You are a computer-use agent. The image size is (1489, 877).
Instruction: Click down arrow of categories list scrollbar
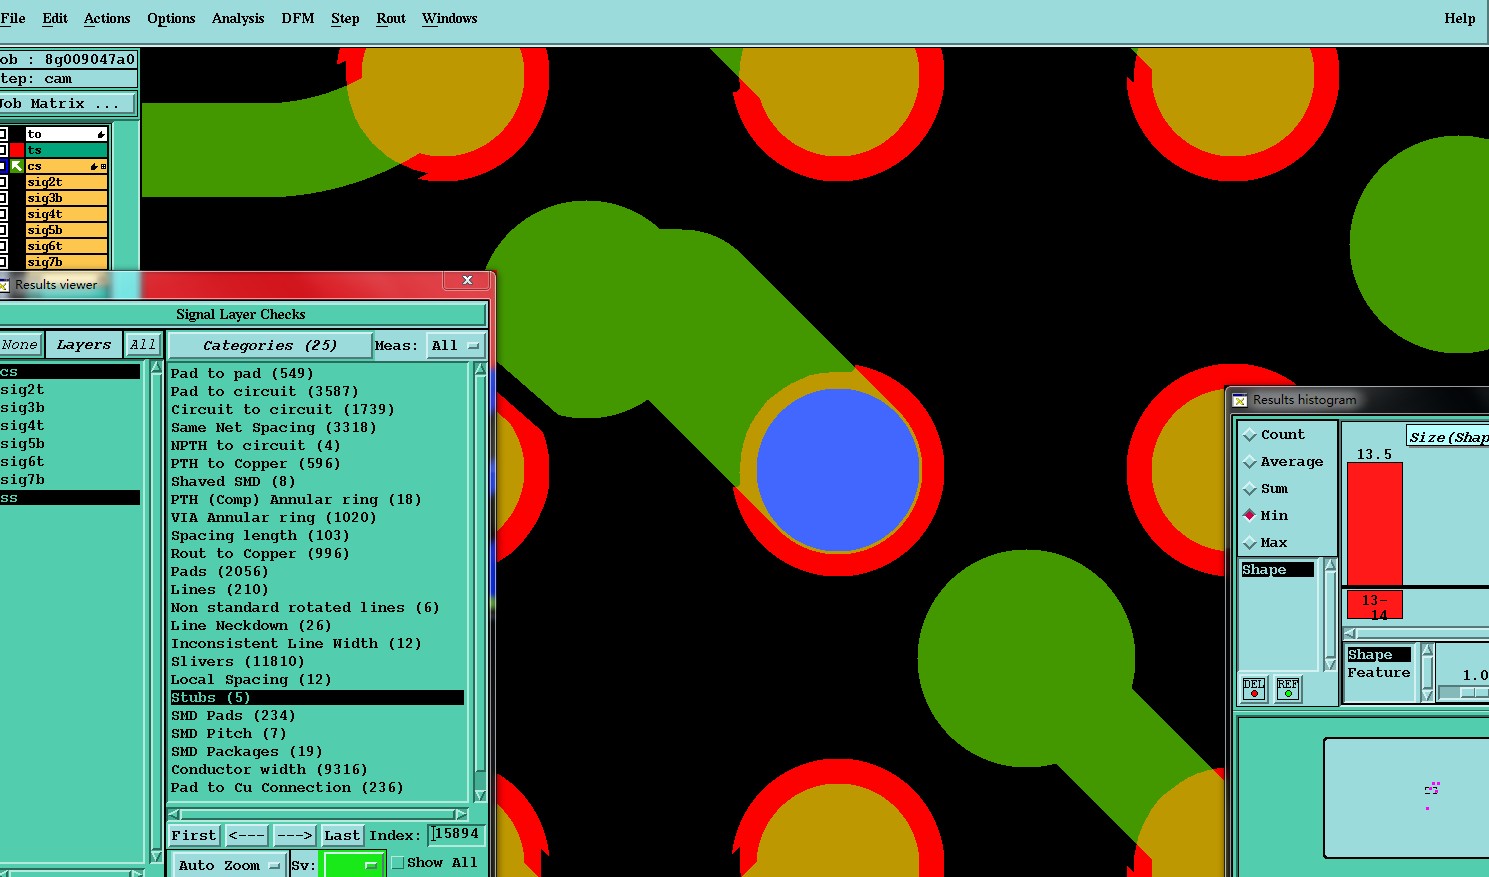point(480,796)
